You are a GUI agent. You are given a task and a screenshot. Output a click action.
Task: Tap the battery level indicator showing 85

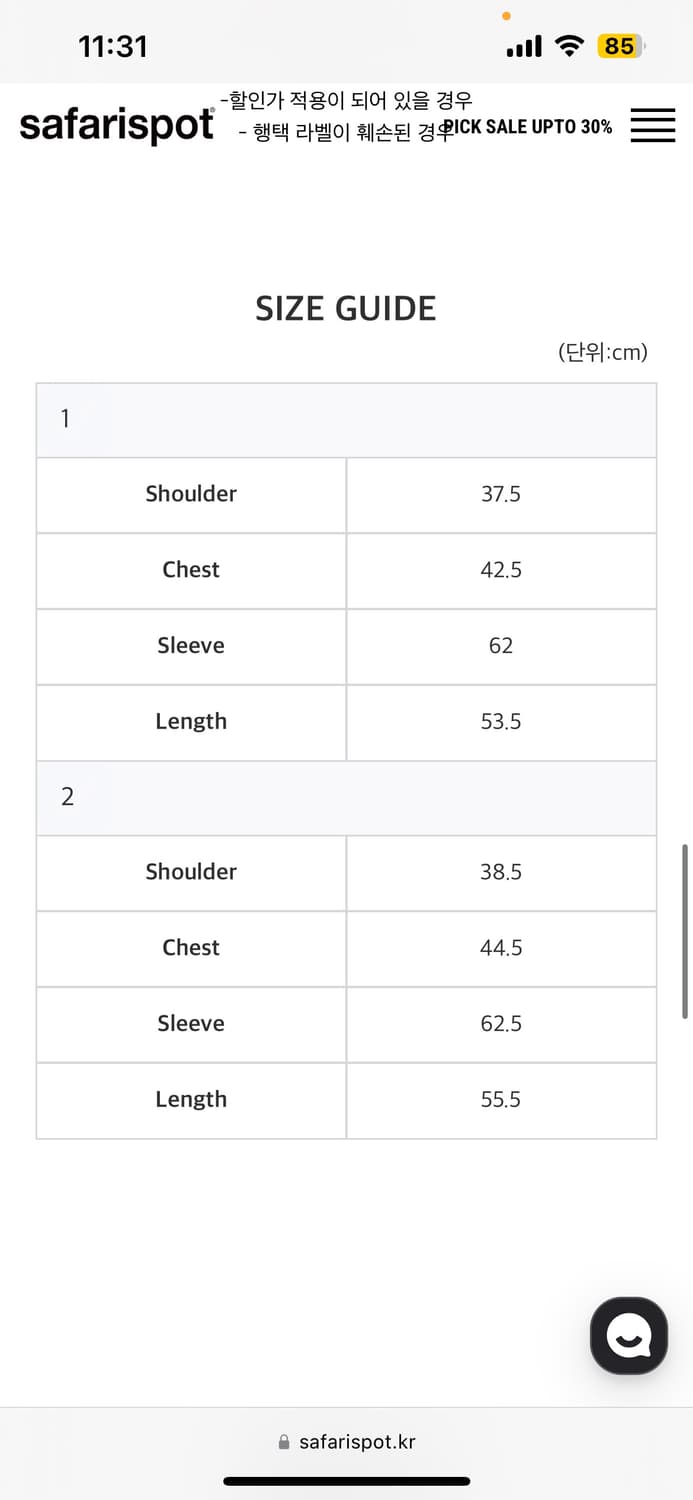pyautogui.click(x=618, y=46)
